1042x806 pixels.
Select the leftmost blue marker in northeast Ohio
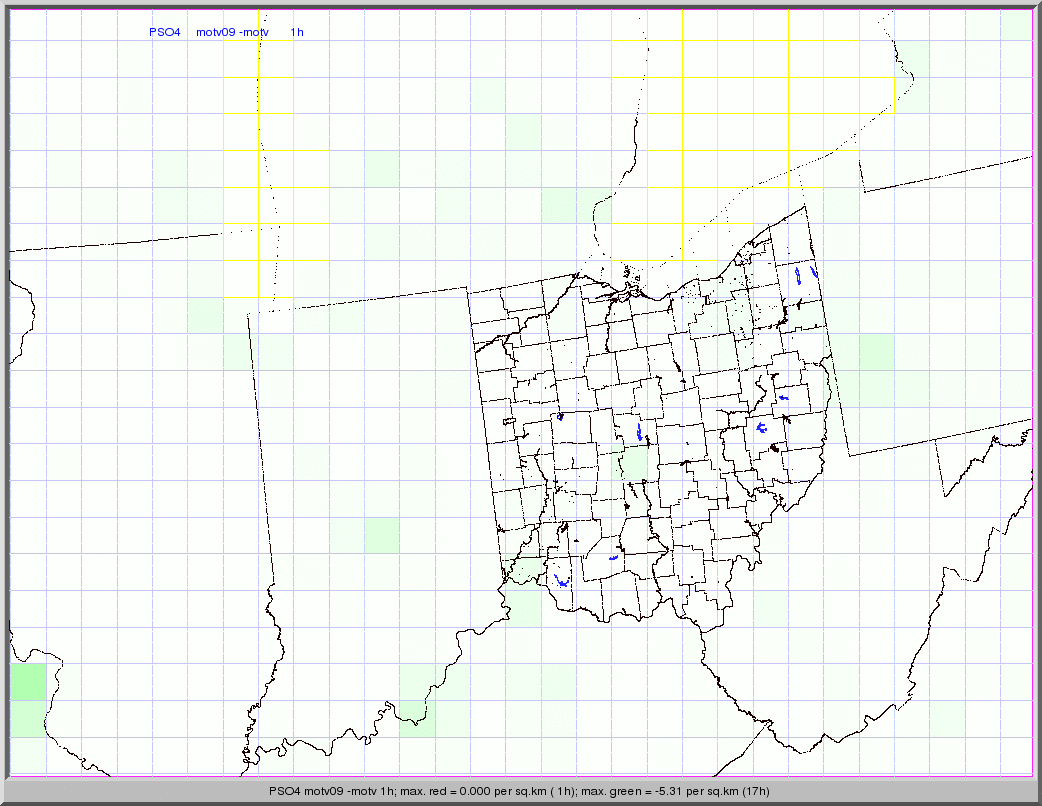[798, 276]
